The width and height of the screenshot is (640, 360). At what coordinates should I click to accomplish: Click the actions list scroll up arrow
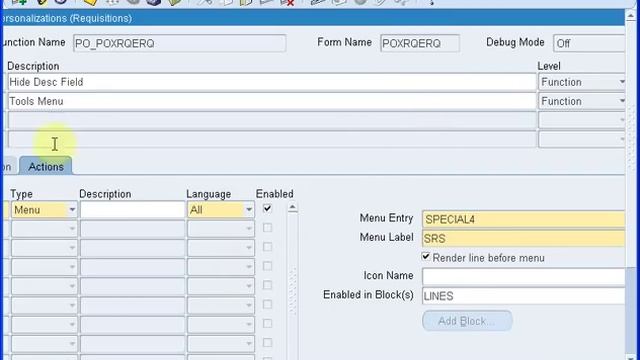point(292,208)
